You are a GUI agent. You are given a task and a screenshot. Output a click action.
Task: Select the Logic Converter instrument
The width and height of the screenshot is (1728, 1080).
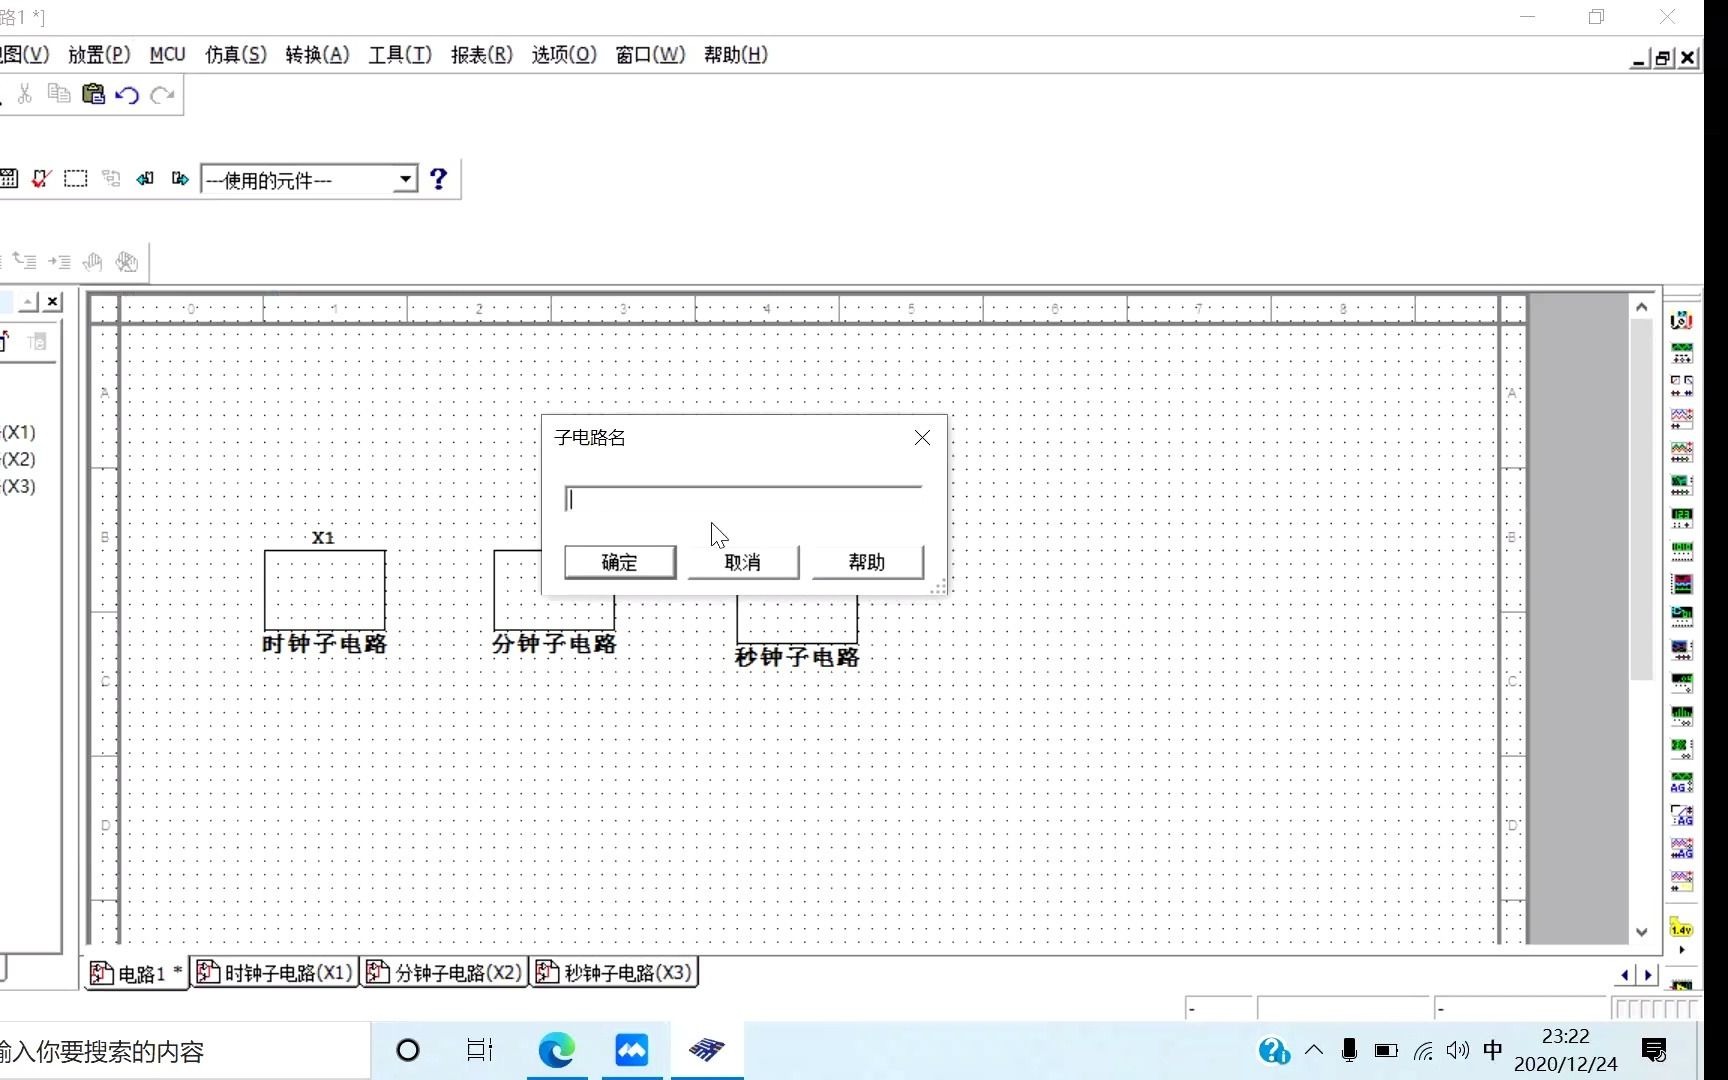1682,617
